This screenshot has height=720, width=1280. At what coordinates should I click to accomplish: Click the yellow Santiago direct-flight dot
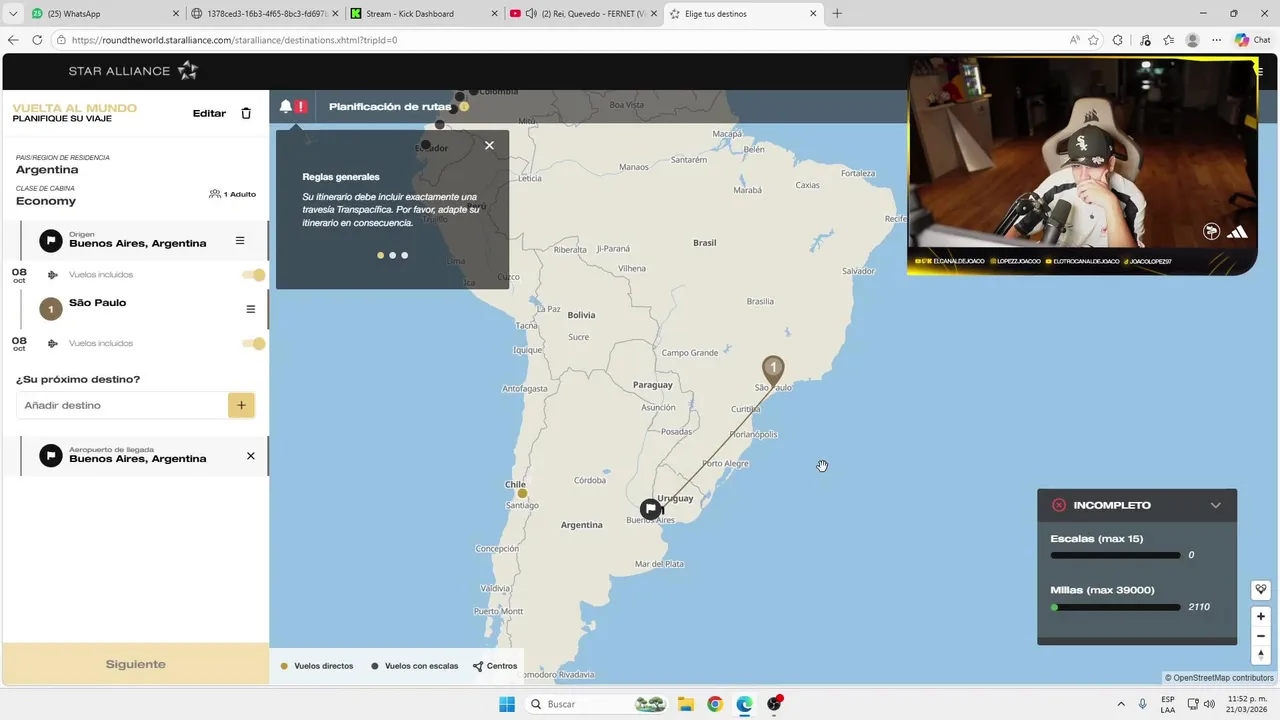coord(522,493)
